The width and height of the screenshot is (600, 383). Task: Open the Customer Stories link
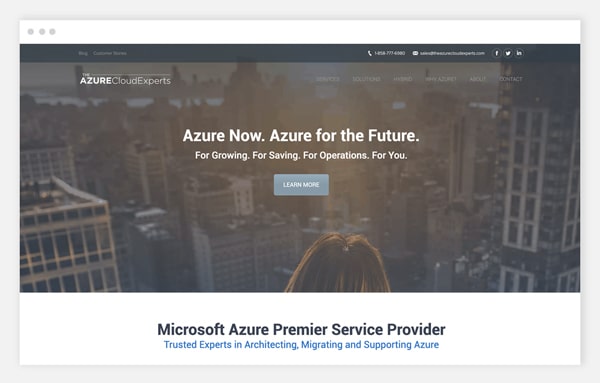[110, 53]
